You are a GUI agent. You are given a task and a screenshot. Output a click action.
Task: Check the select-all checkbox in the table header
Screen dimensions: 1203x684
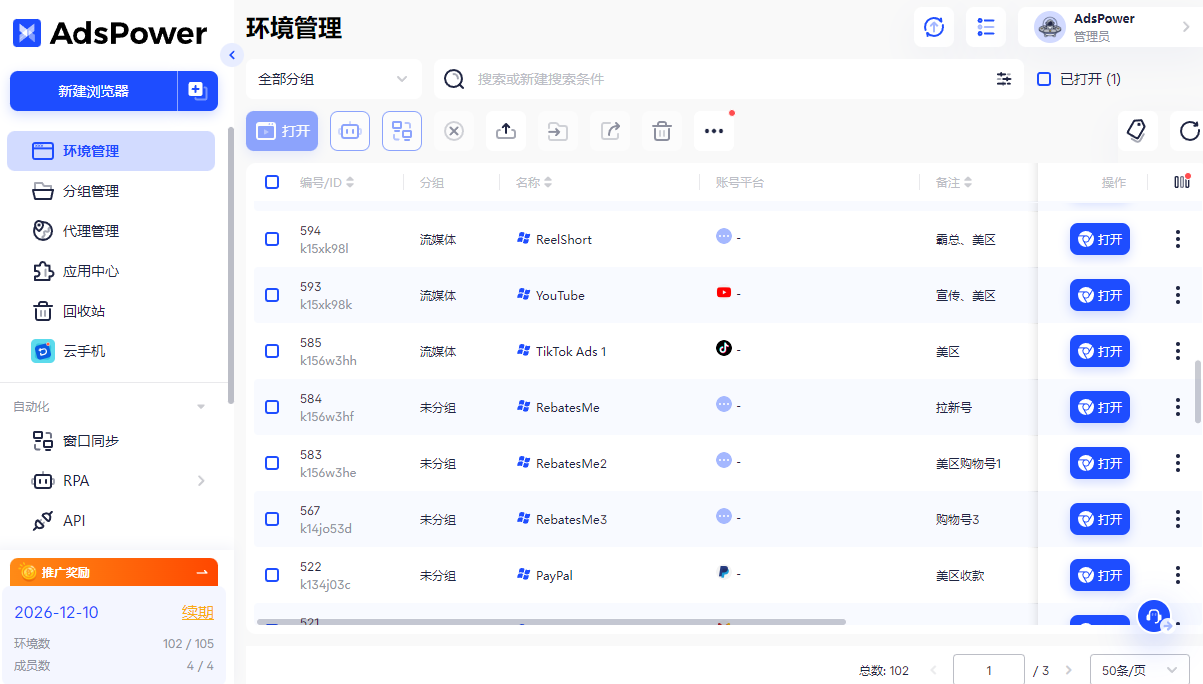click(272, 182)
